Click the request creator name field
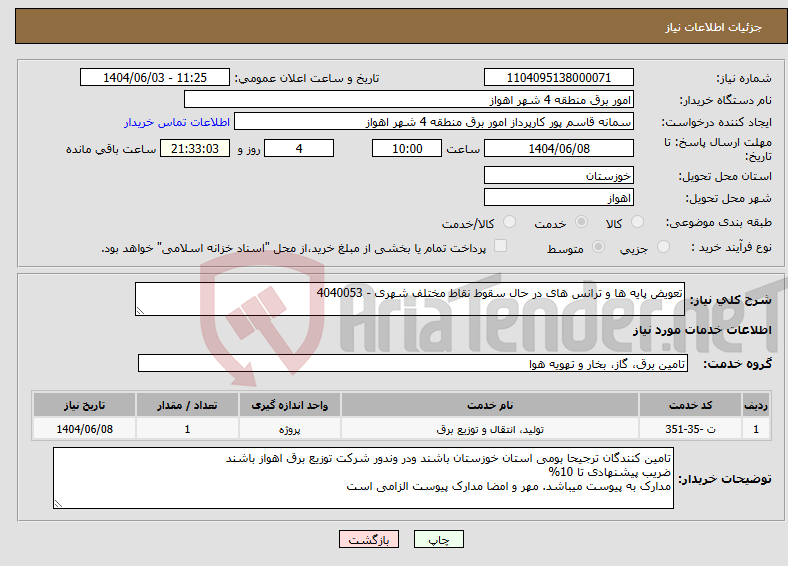The height and width of the screenshot is (566, 788). tap(434, 122)
